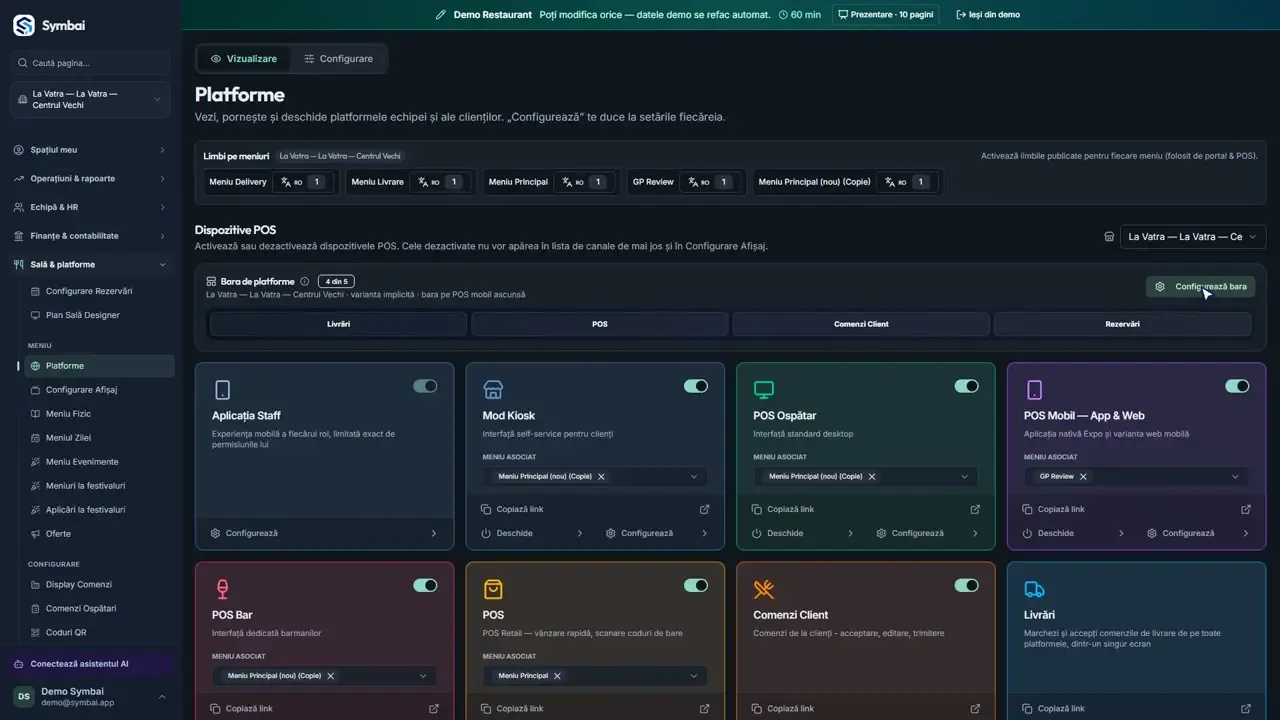This screenshot has width=1280, height=720.
Task: Select the Vizualizare tab
Action: coord(243,59)
